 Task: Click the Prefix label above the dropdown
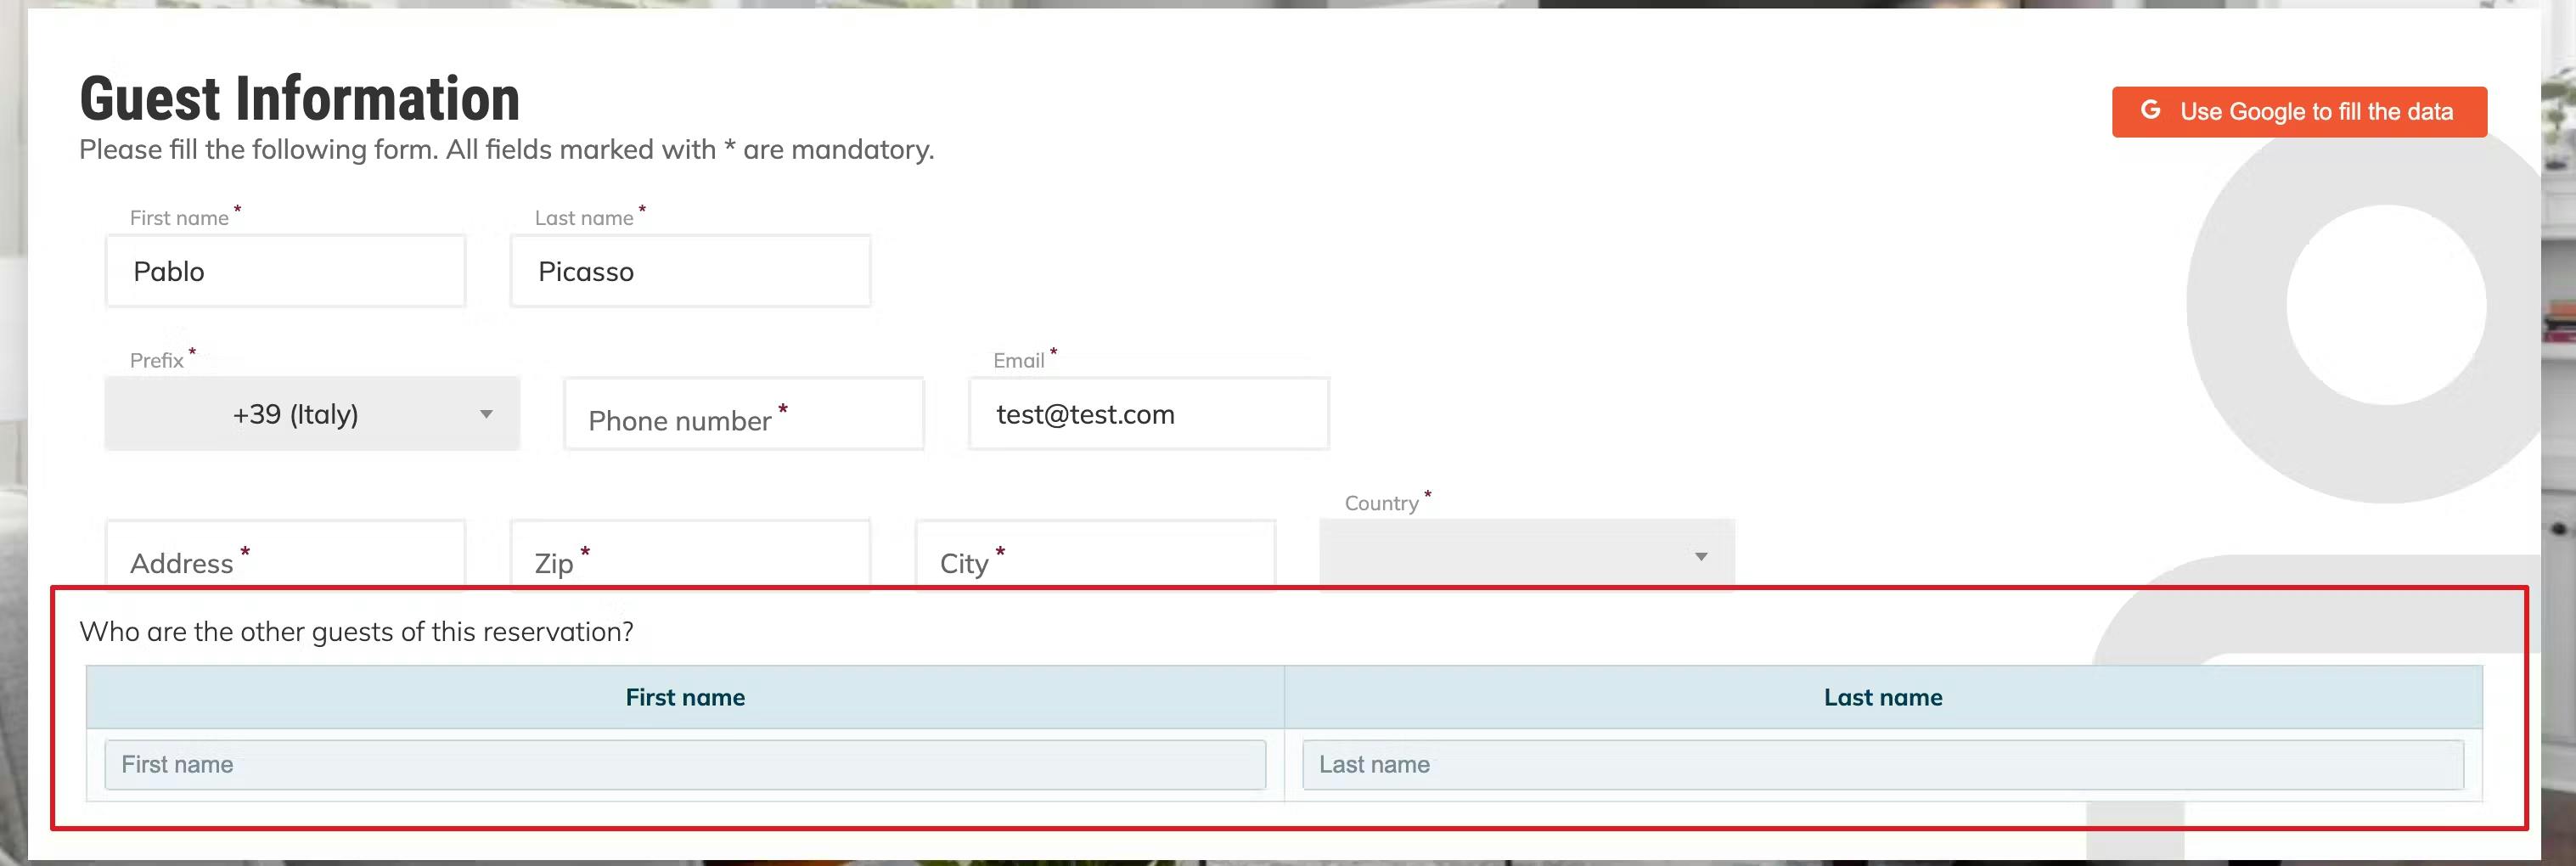(x=157, y=361)
